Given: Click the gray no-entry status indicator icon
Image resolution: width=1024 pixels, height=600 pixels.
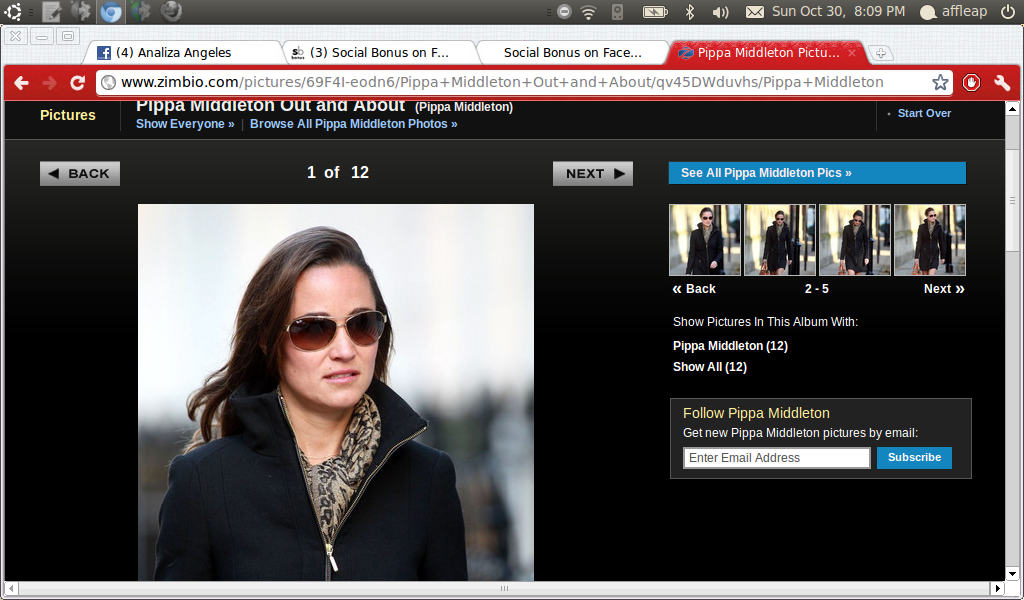Looking at the screenshot, I should (x=564, y=11).
